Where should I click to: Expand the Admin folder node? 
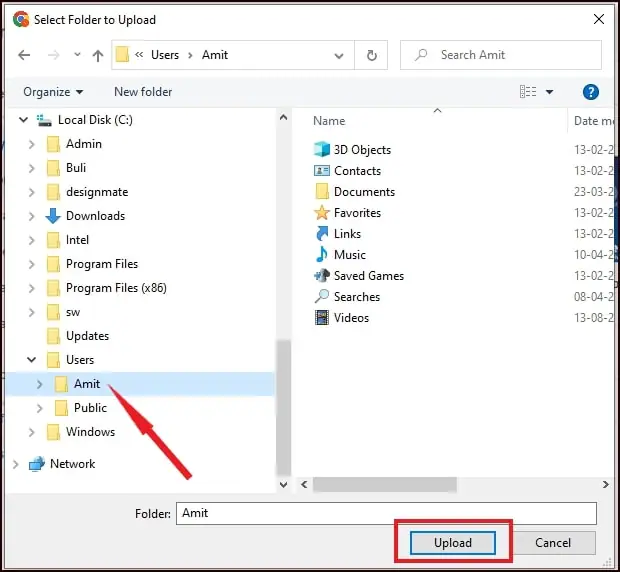tap(32, 144)
